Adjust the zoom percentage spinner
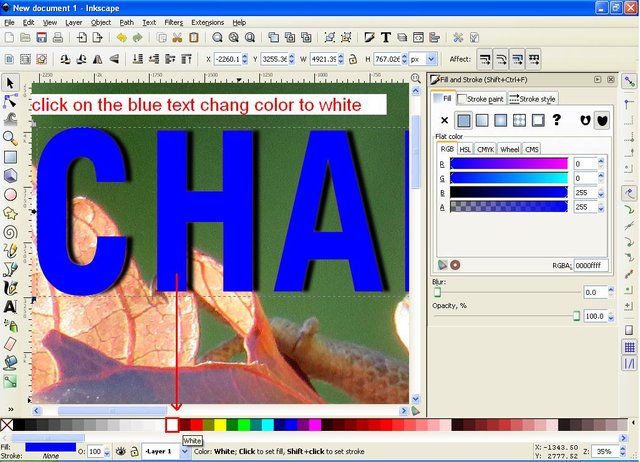Image resolution: width=640 pixels, height=462 pixels. 623,451
